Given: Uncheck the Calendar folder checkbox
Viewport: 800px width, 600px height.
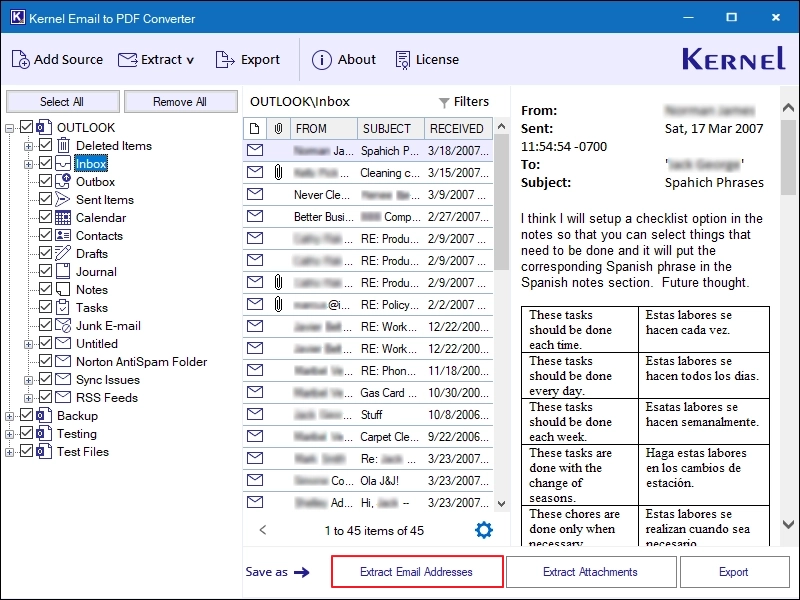Looking at the screenshot, I should click(45, 217).
